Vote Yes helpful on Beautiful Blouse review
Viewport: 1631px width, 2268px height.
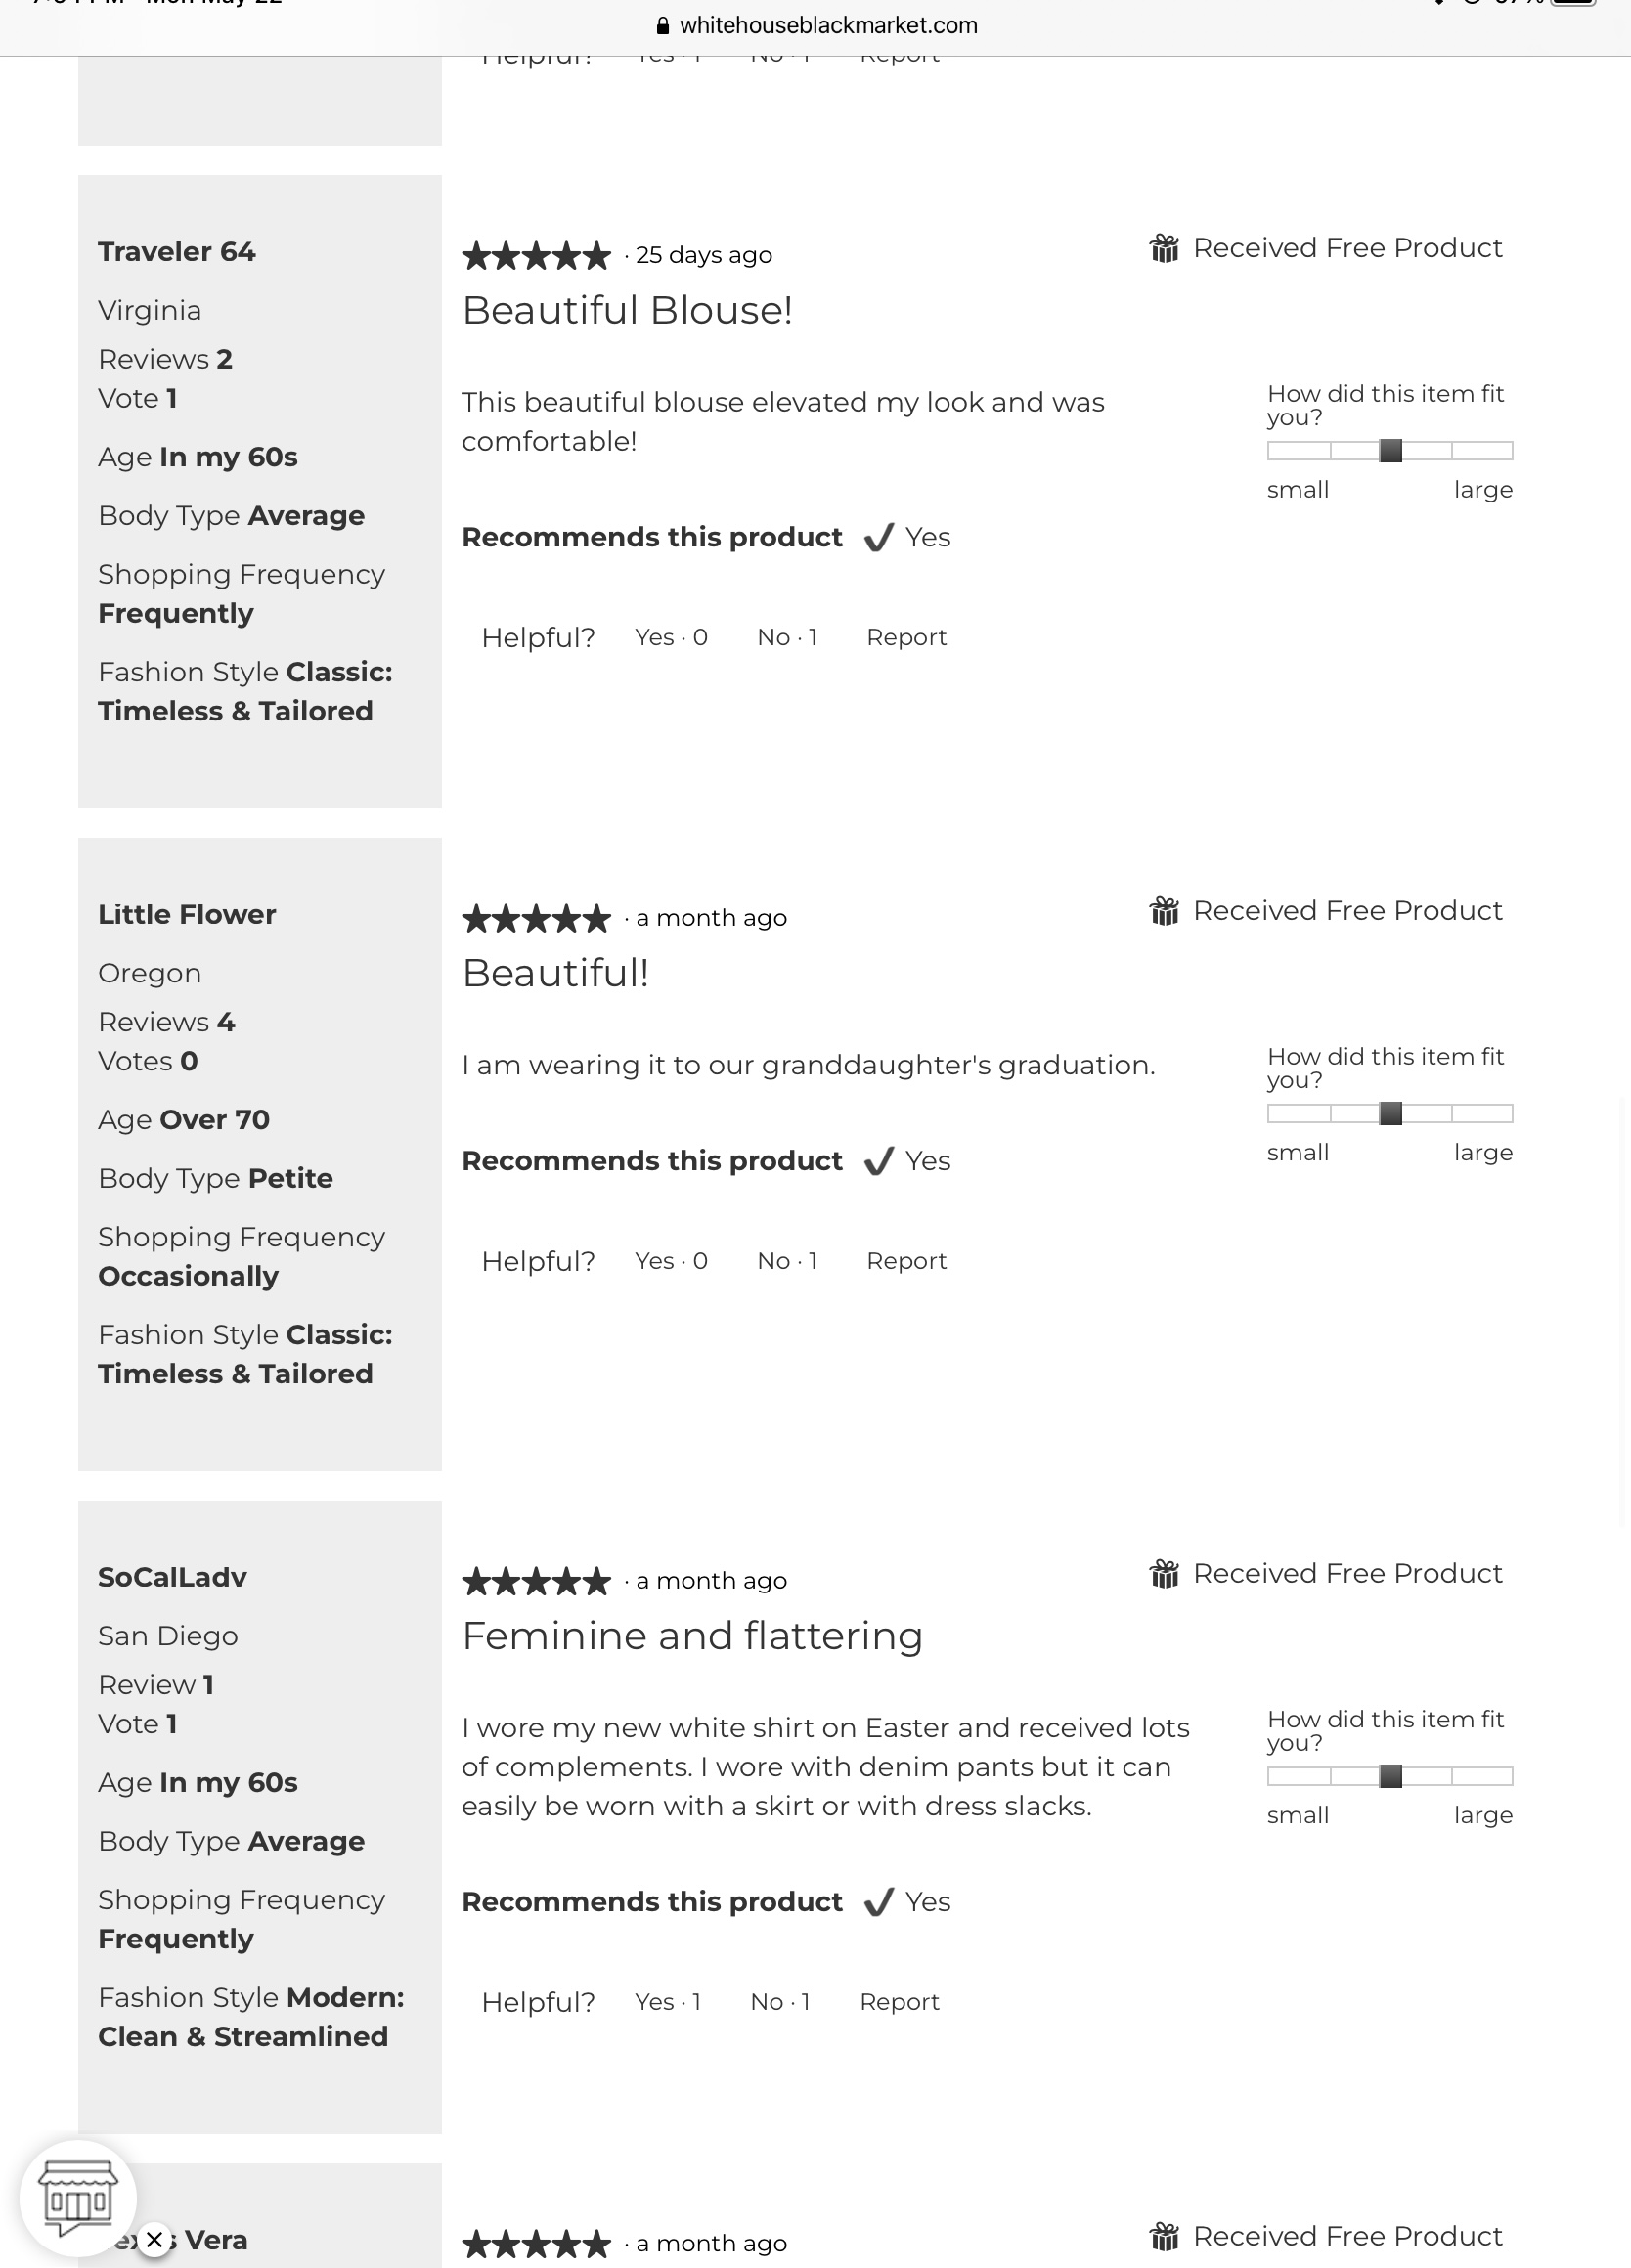click(x=671, y=638)
